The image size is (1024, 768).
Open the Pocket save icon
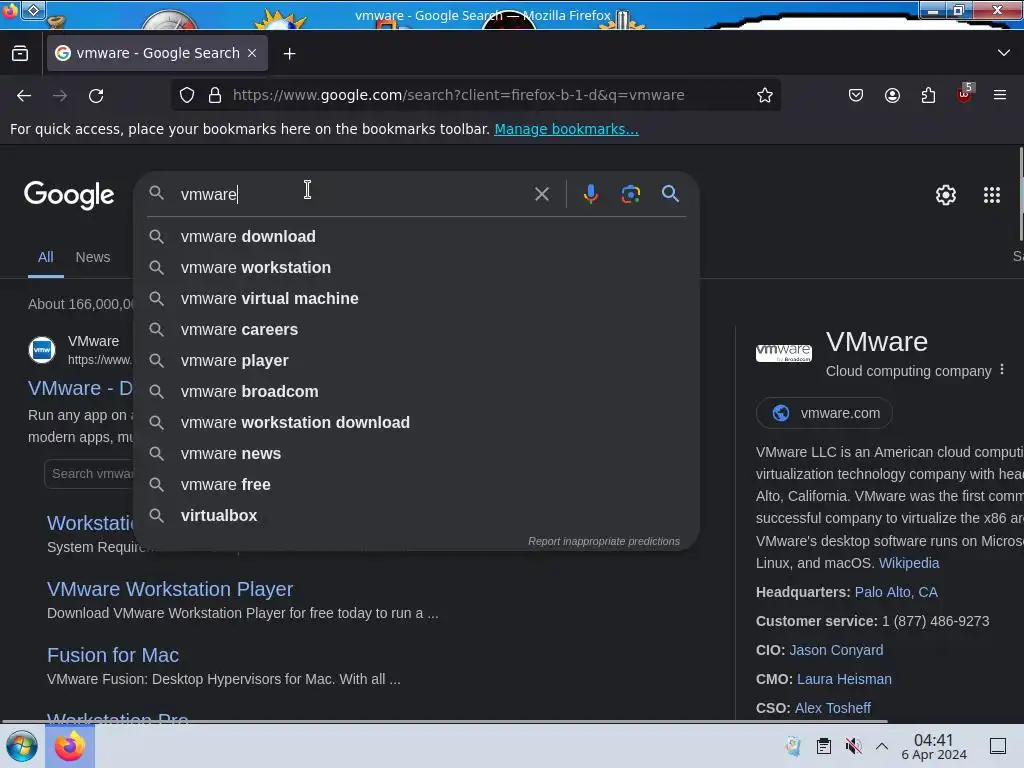856,95
